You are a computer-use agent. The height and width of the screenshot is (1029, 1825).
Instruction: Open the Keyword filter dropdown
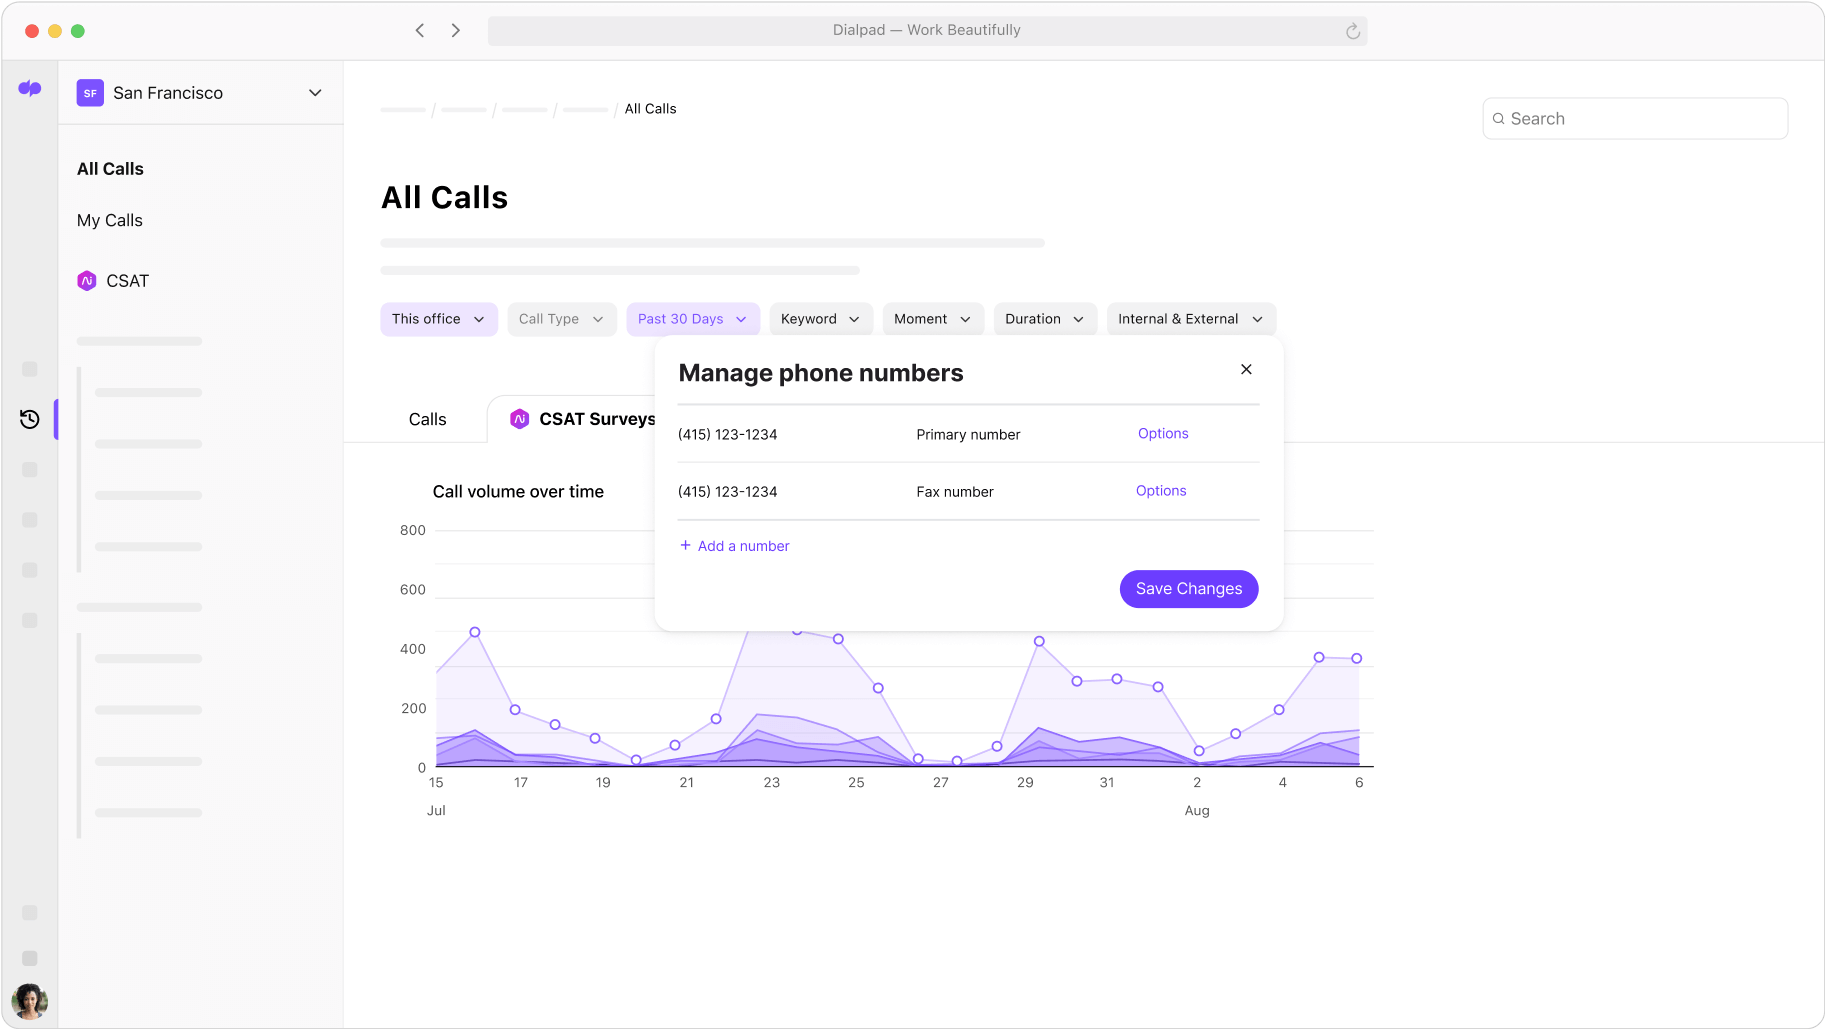(821, 319)
